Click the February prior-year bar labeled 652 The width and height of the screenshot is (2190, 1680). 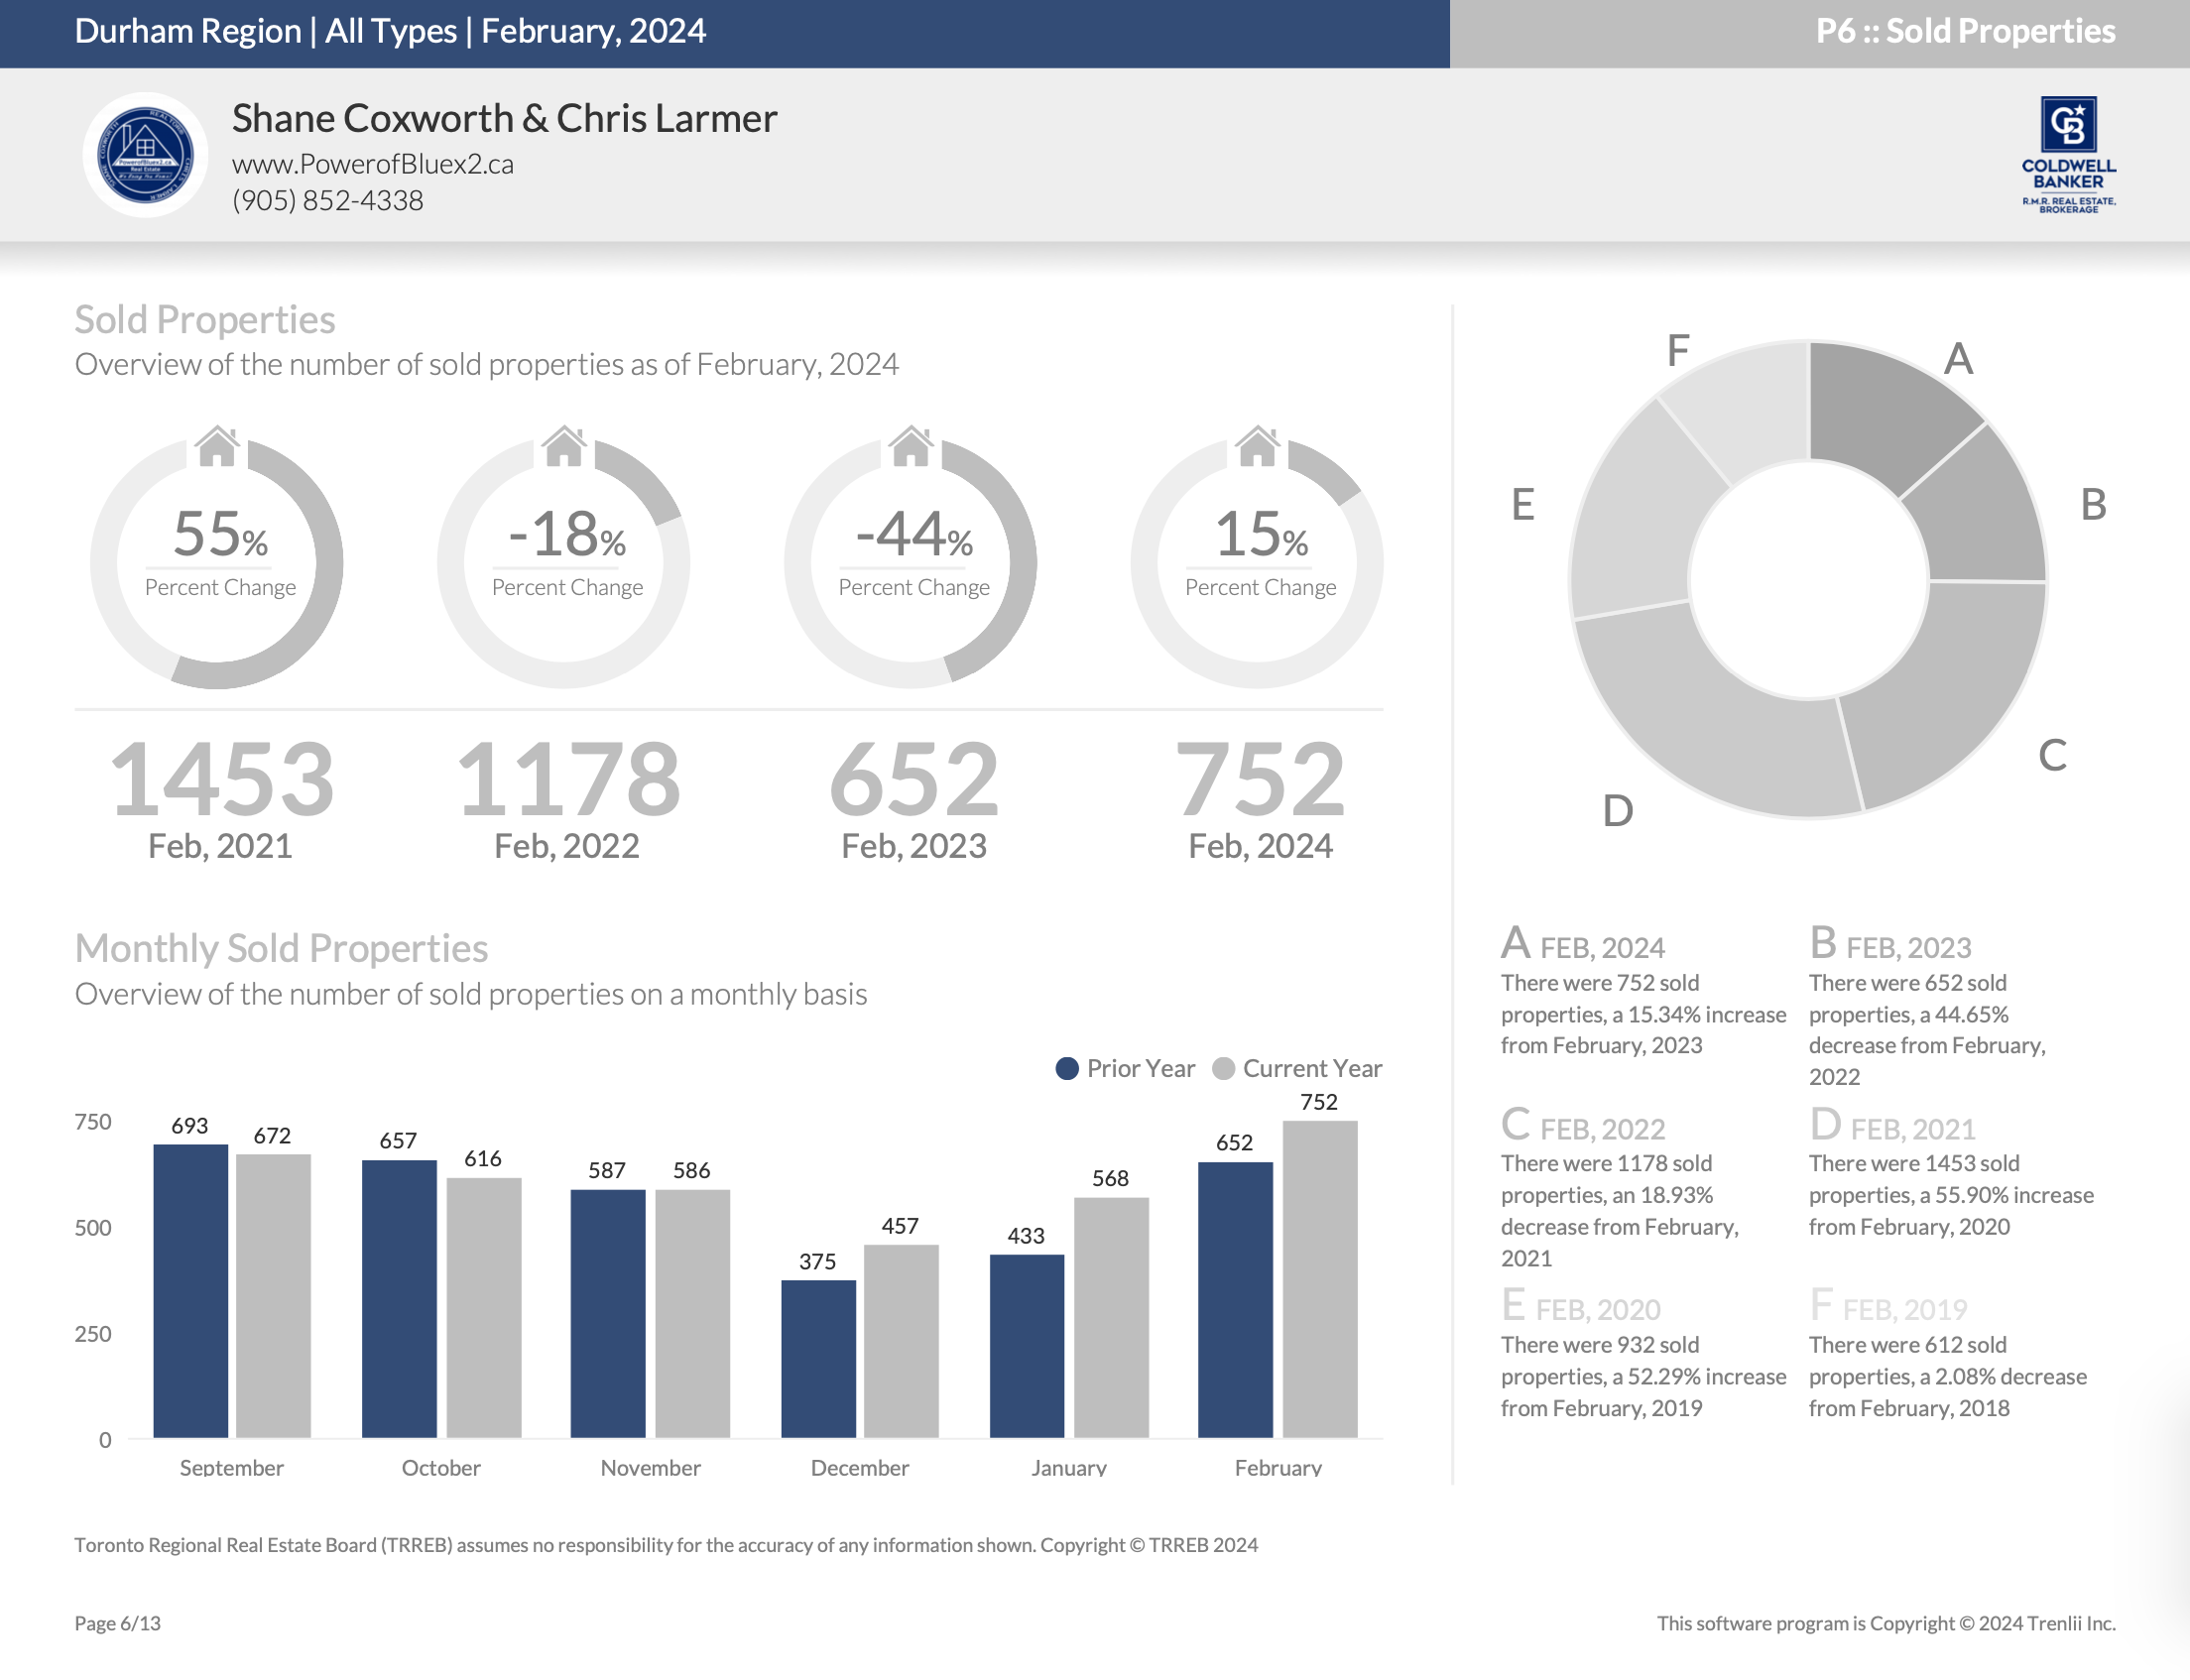(x=1235, y=1300)
